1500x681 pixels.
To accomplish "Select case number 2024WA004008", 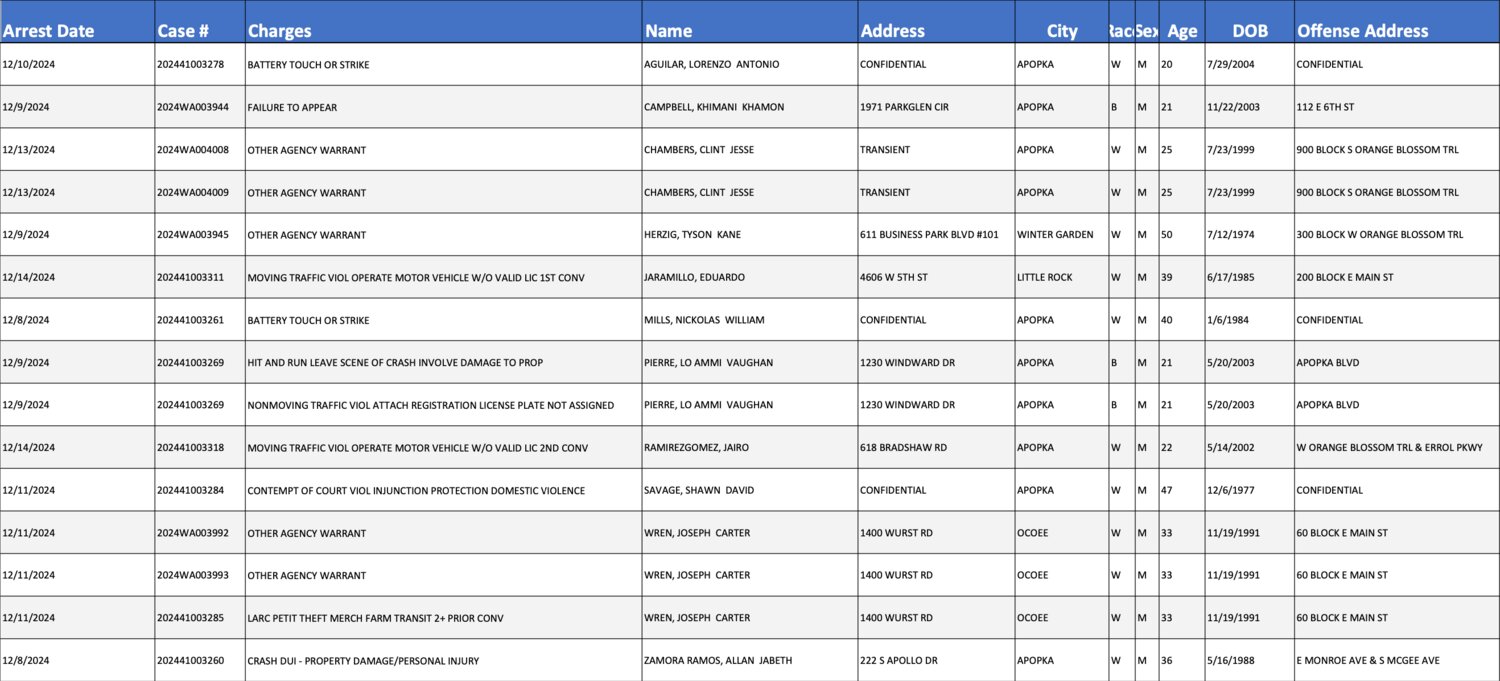I will pos(192,150).
